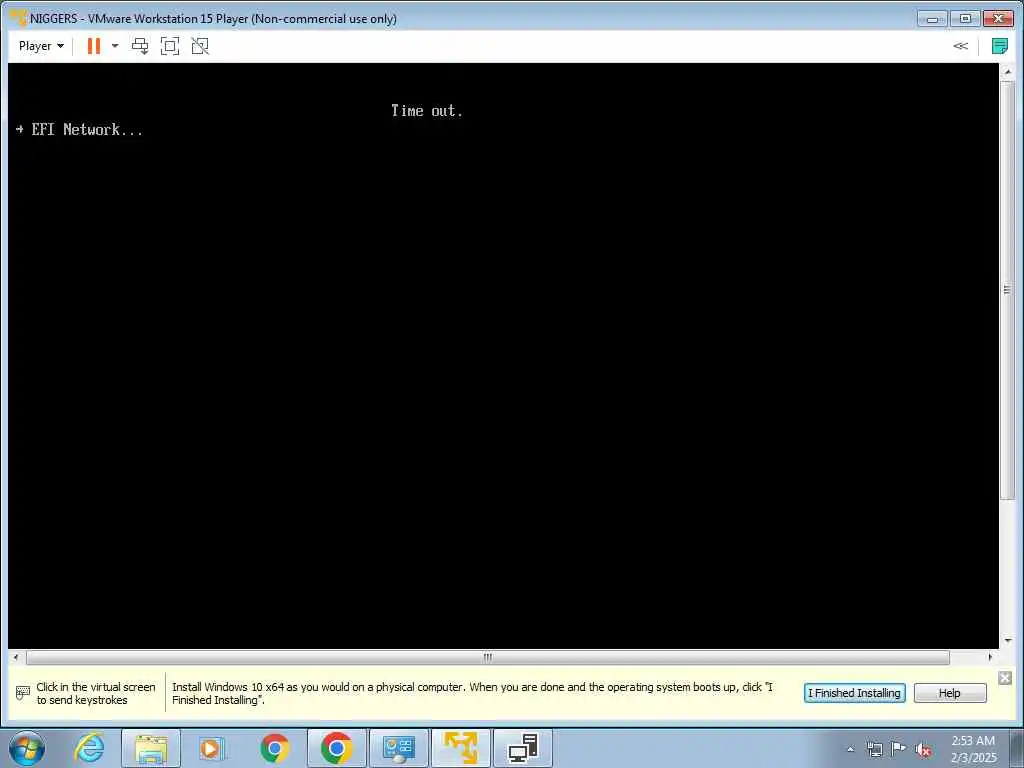Image resolution: width=1024 pixels, height=768 pixels.
Task: Click inside the virtual machine black screen
Action: click(x=503, y=356)
